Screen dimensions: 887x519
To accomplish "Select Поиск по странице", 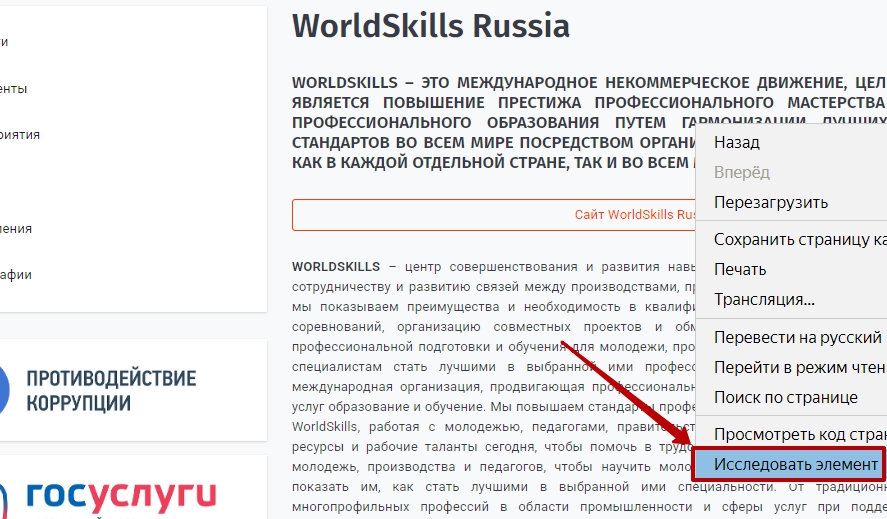I will tap(785, 398).
